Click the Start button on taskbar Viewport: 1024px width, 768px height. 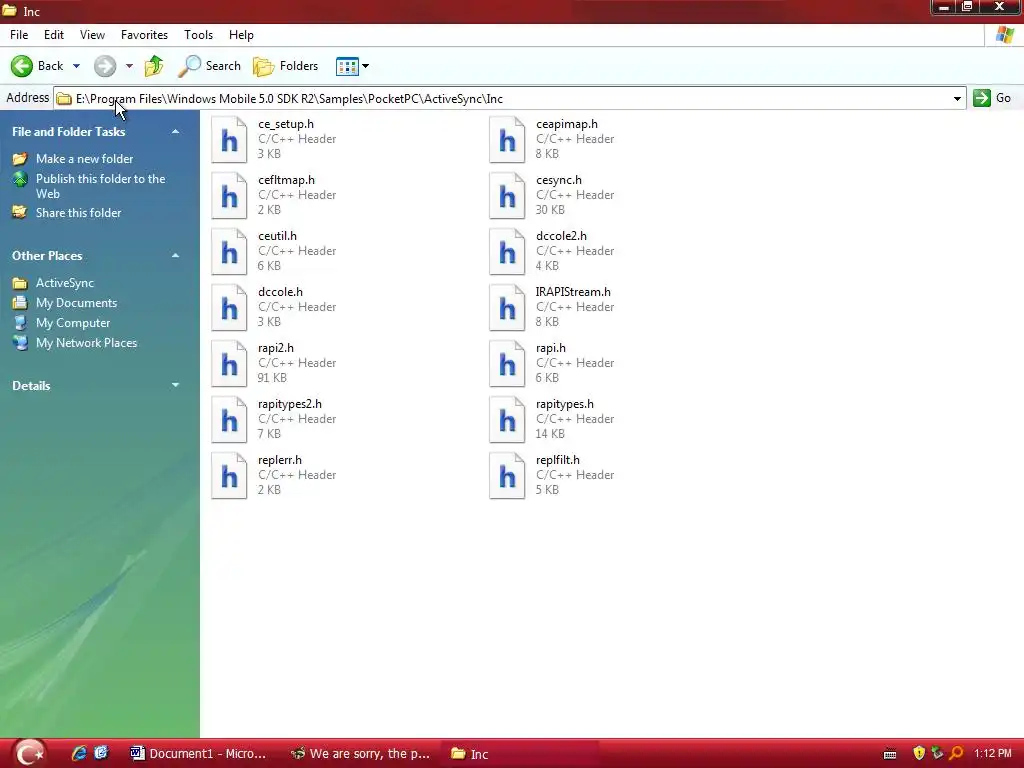(x=29, y=754)
